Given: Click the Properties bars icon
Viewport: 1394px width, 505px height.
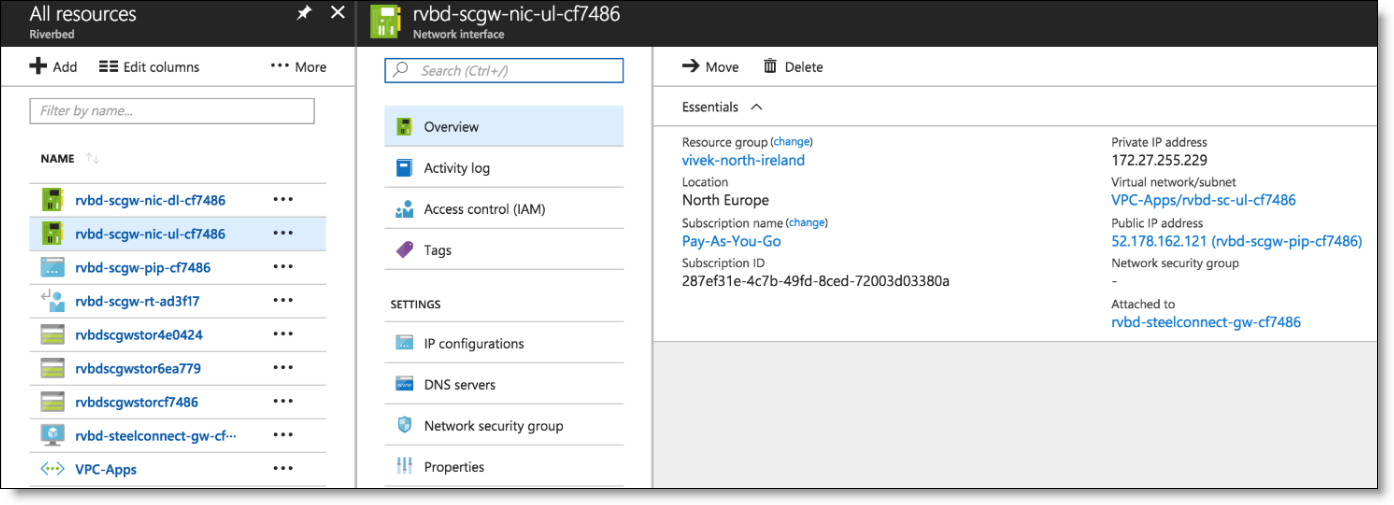Looking at the screenshot, I should click(x=405, y=466).
